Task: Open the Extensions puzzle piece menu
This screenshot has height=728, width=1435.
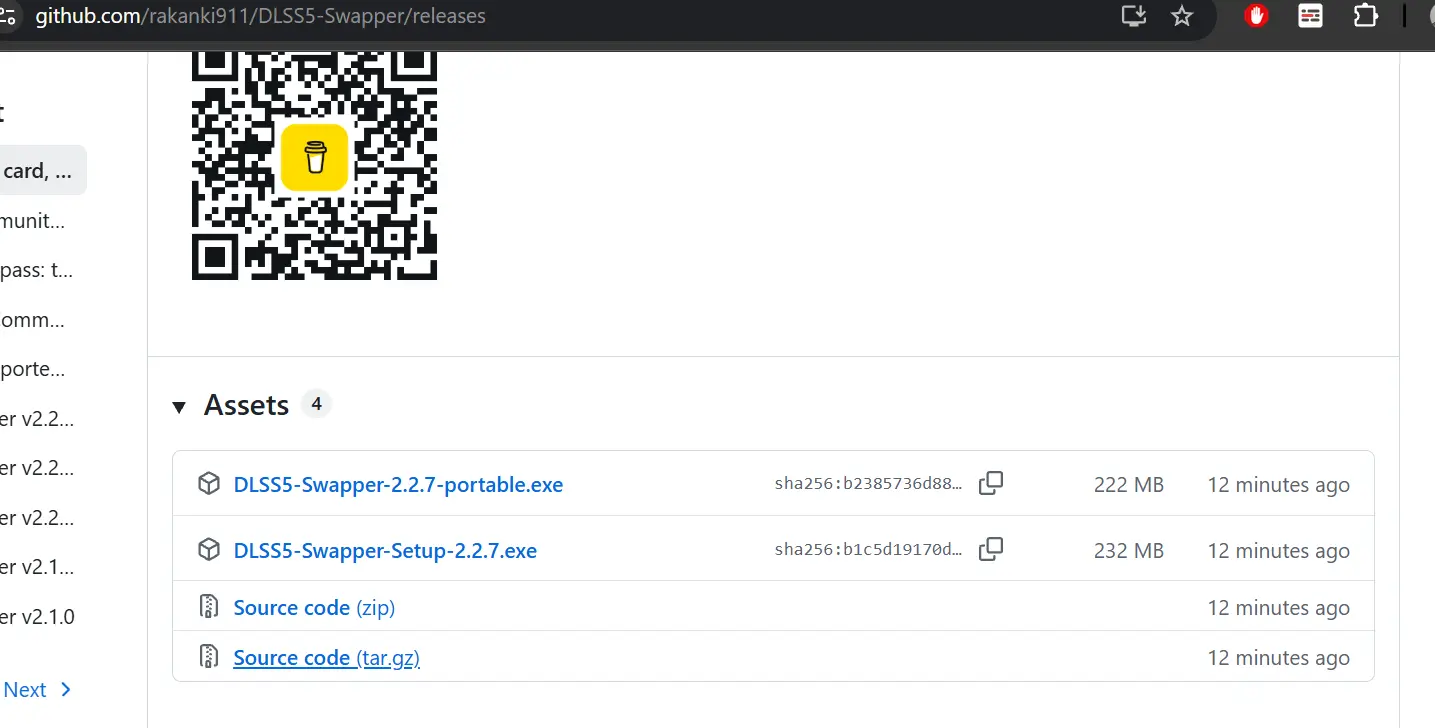Action: [1365, 16]
